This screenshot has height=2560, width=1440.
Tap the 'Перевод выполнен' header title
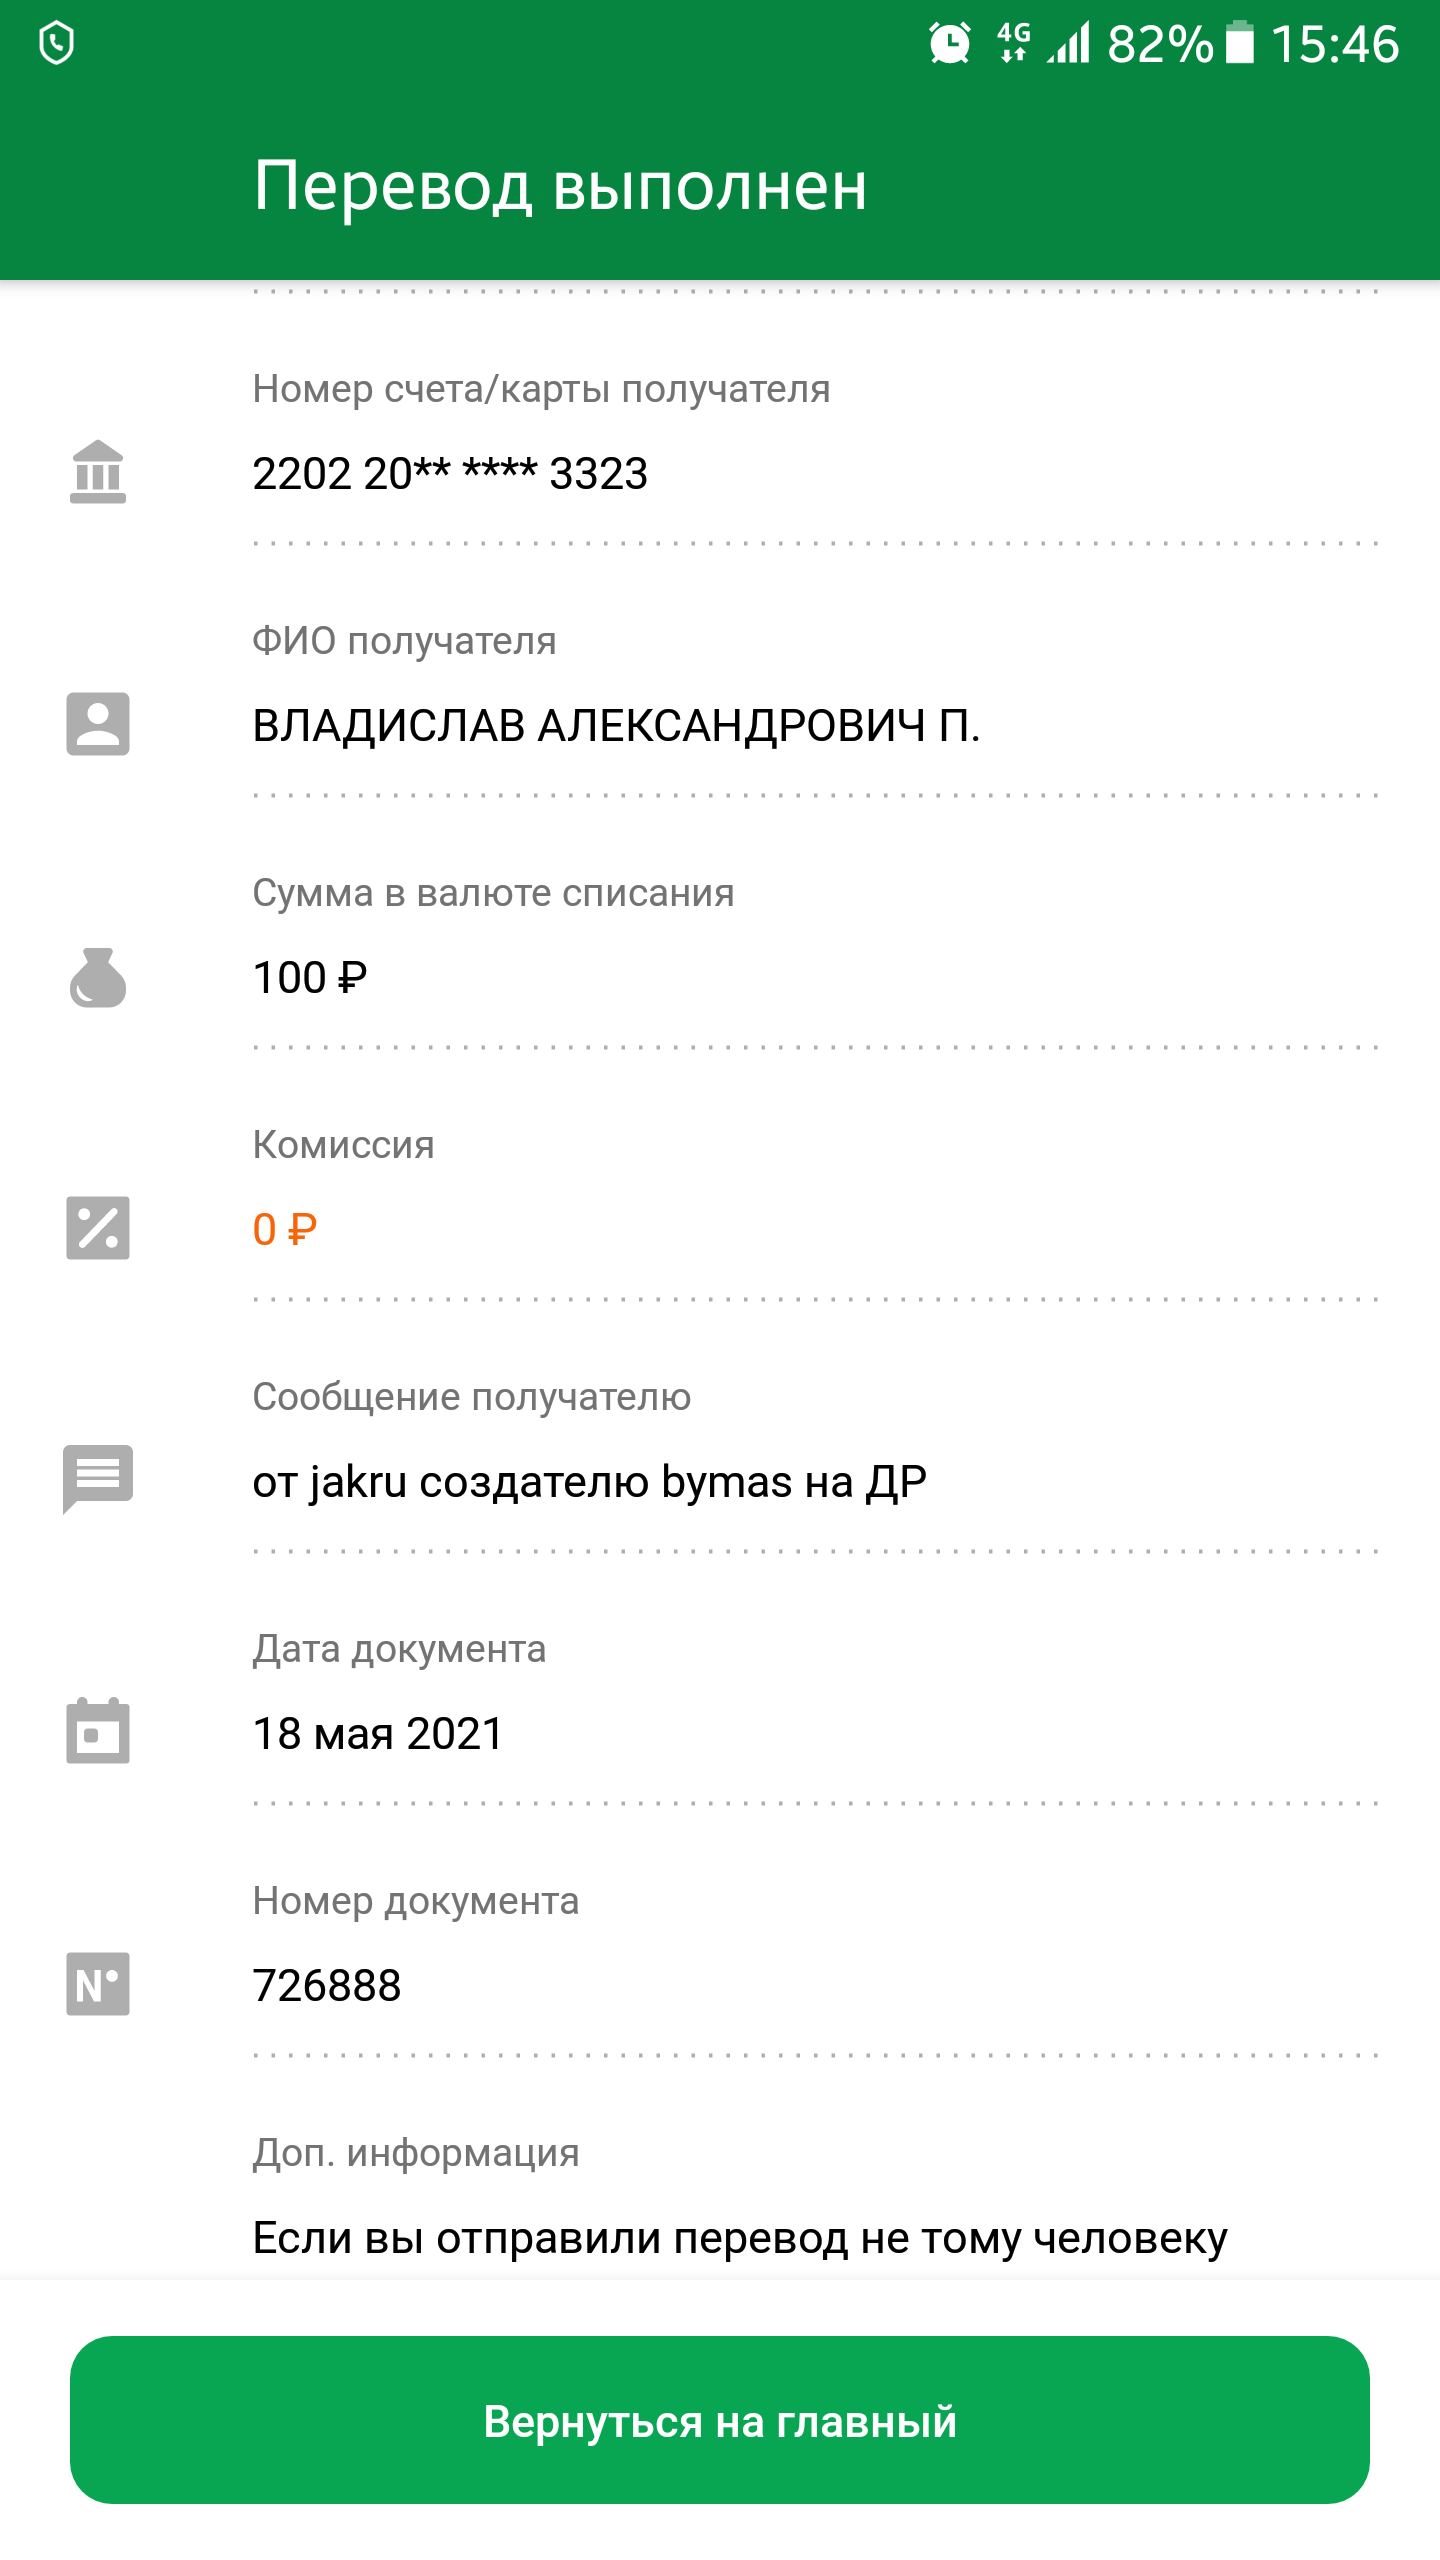560,187
